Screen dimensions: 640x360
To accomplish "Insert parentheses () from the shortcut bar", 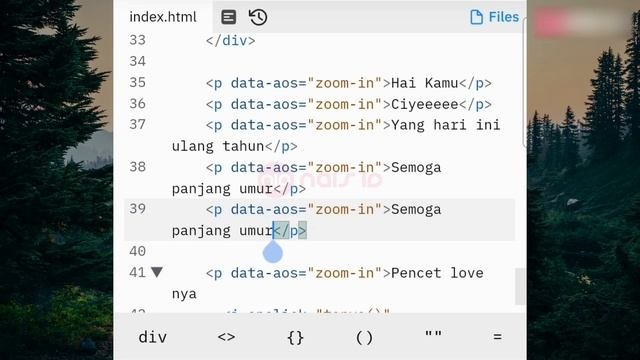I will point(364,338).
